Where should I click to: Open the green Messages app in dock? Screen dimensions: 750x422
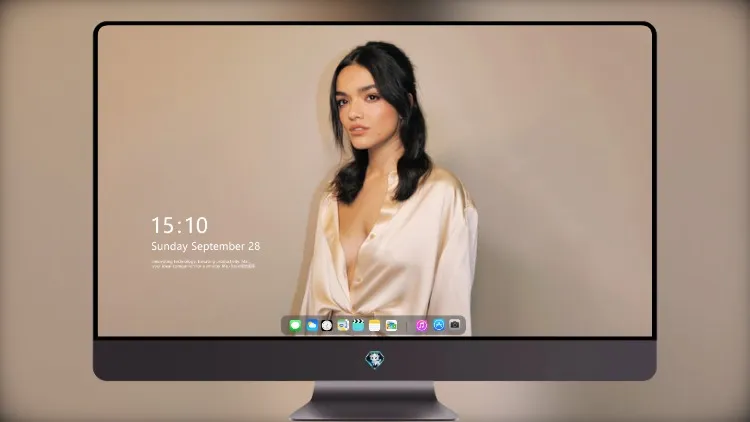tap(295, 325)
